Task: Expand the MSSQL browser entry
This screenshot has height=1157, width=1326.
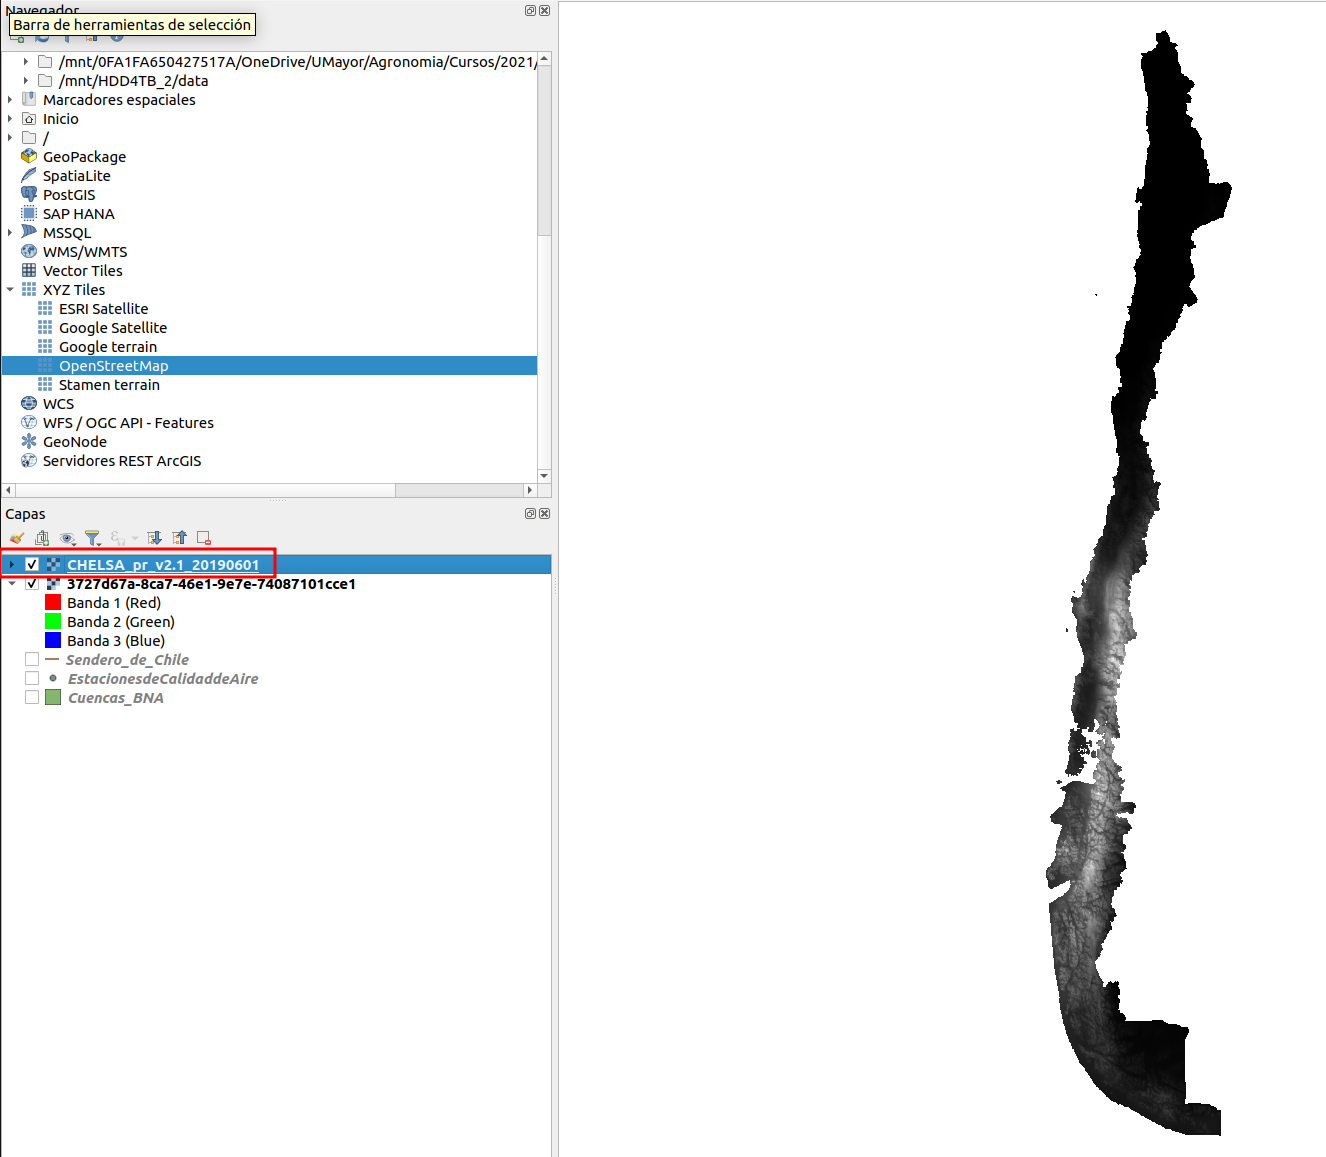Action: (x=11, y=233)
